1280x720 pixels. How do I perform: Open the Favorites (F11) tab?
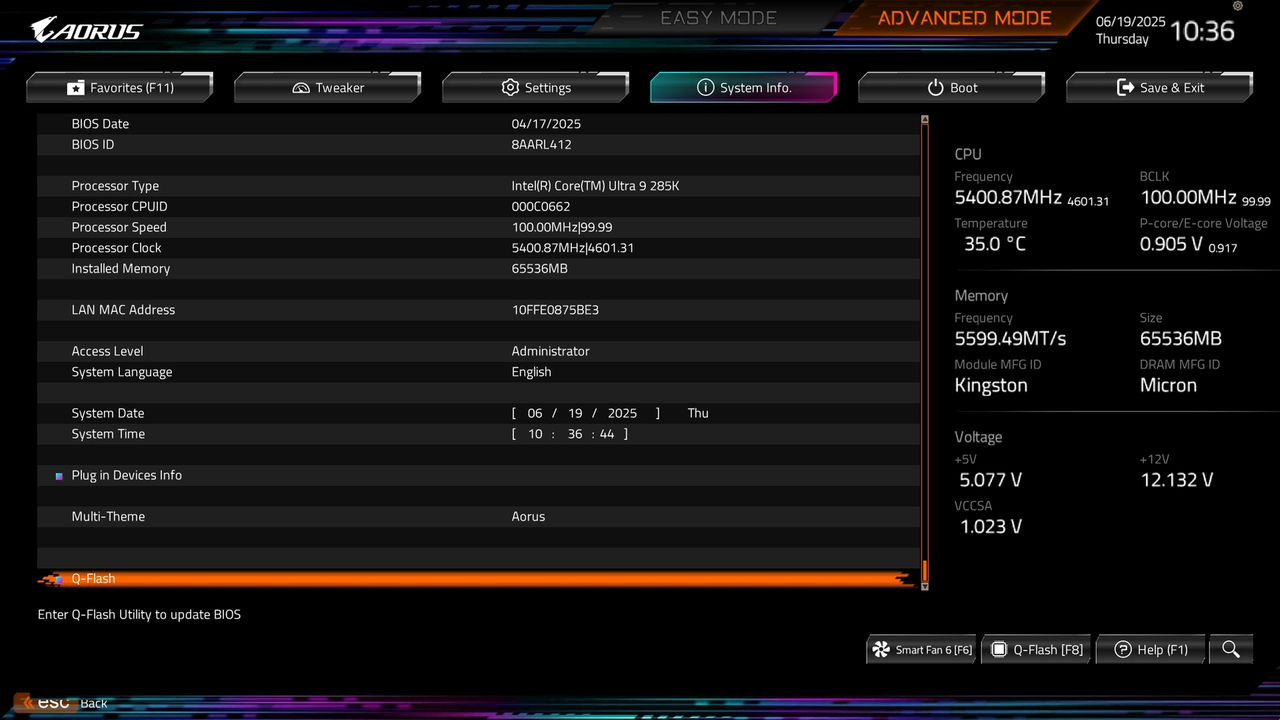[120, 87]
